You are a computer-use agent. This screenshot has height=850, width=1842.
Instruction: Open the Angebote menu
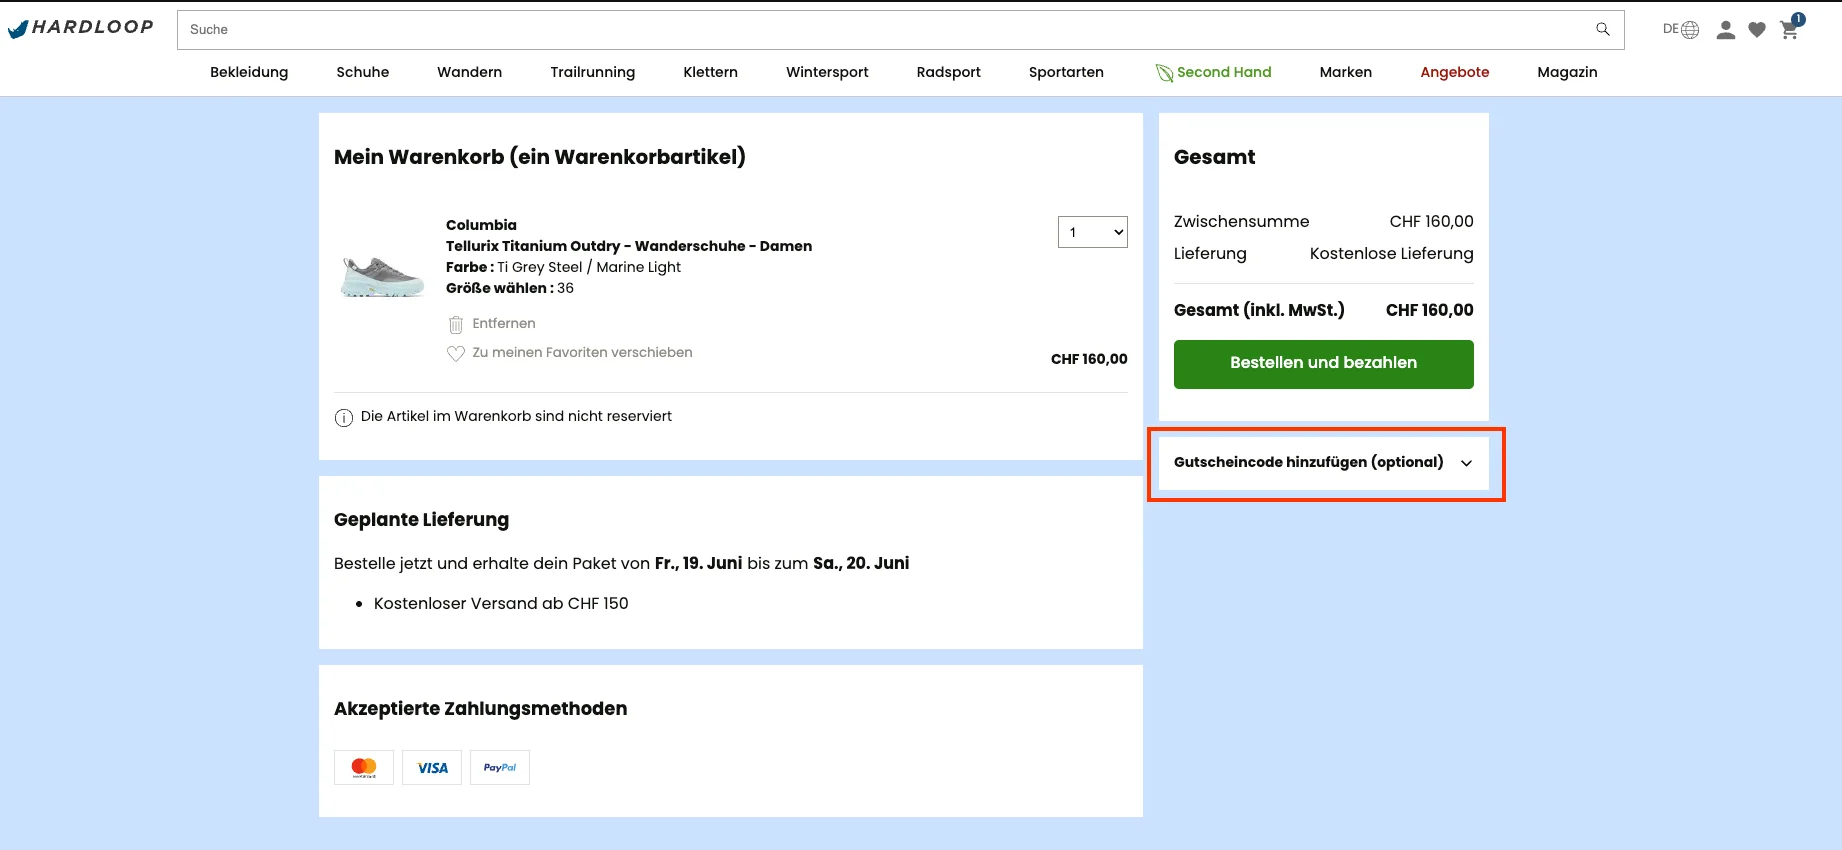[x=1455, y=72]
